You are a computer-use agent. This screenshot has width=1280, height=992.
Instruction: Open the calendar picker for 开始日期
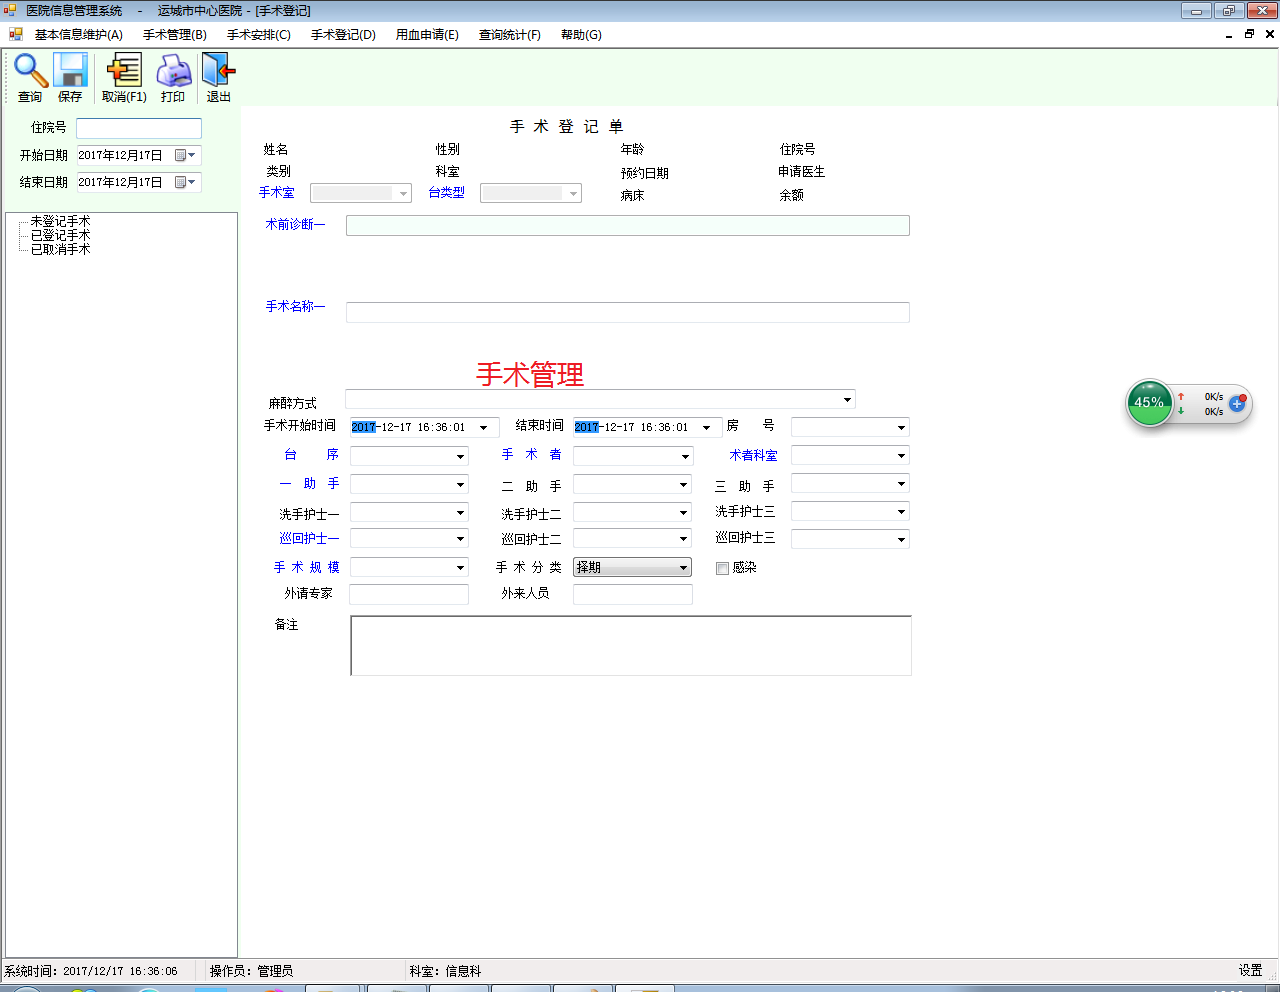186,155
